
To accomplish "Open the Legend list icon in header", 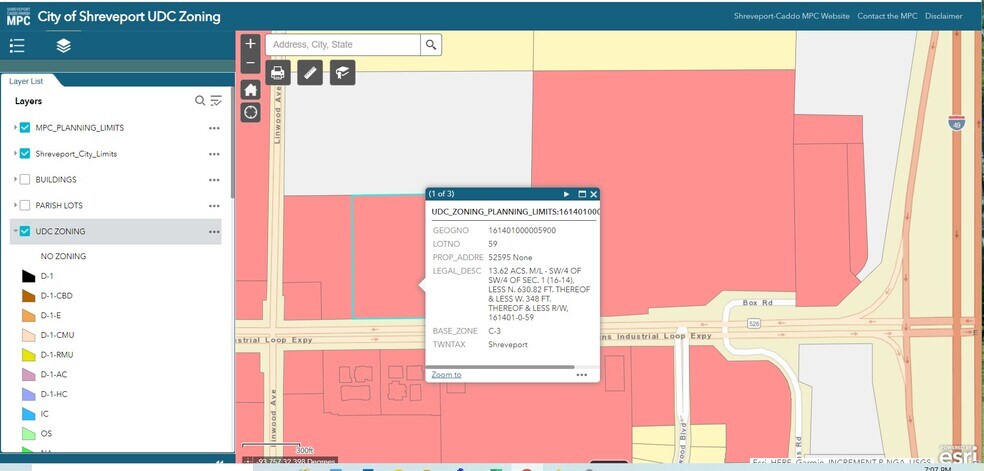I will [17, 46].
